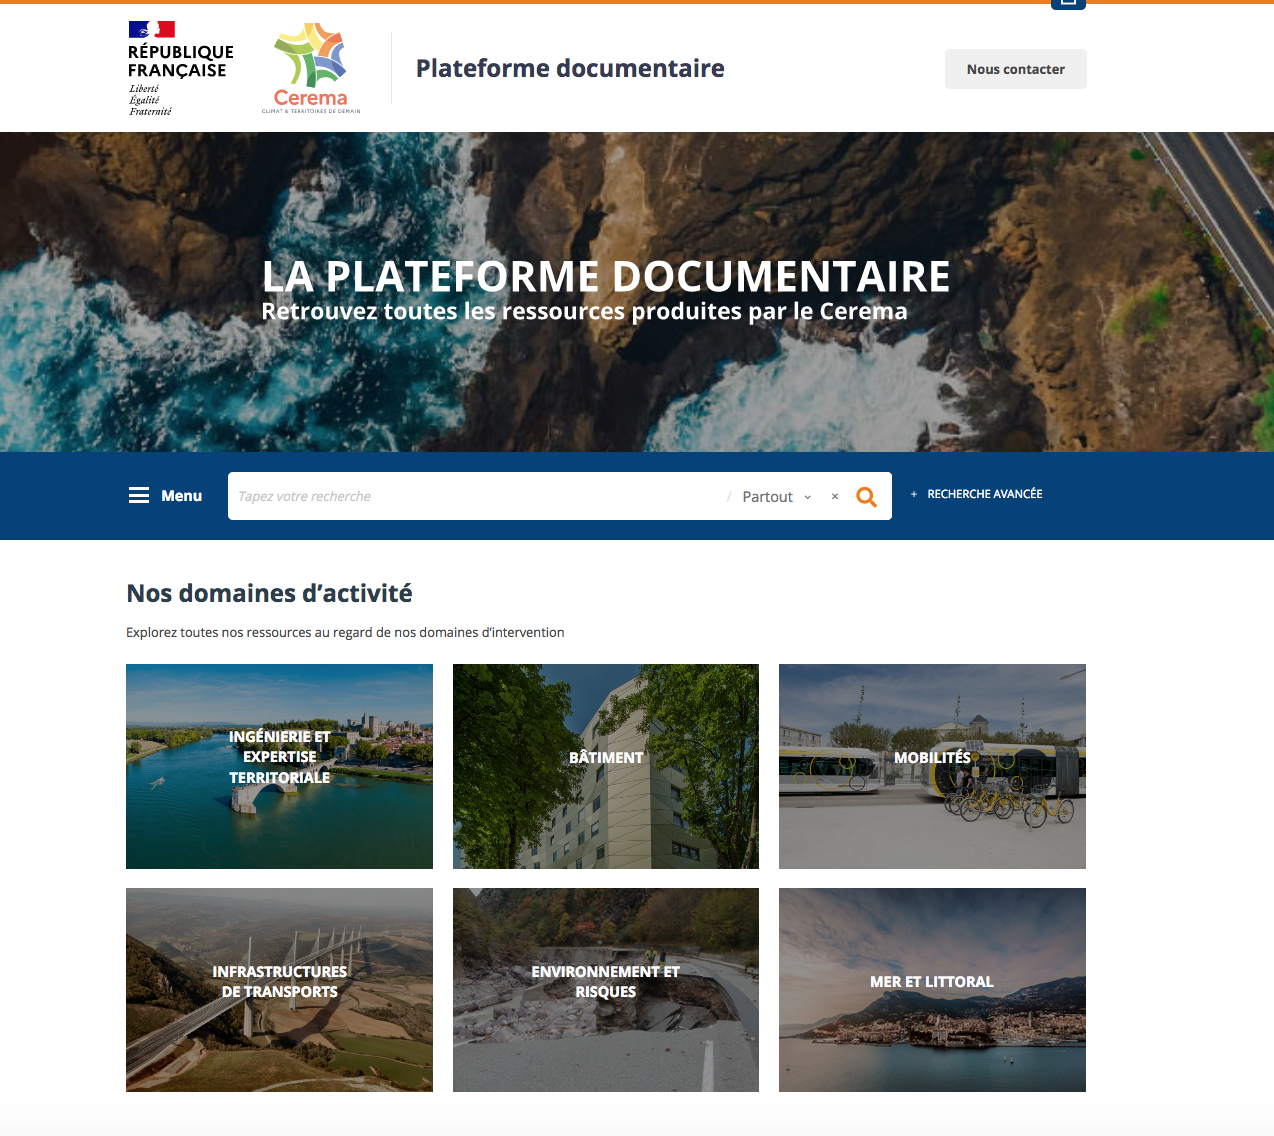1274x1136 pixels.
Task: Open the Recherche avancée link
Action: tap(984, 494)
